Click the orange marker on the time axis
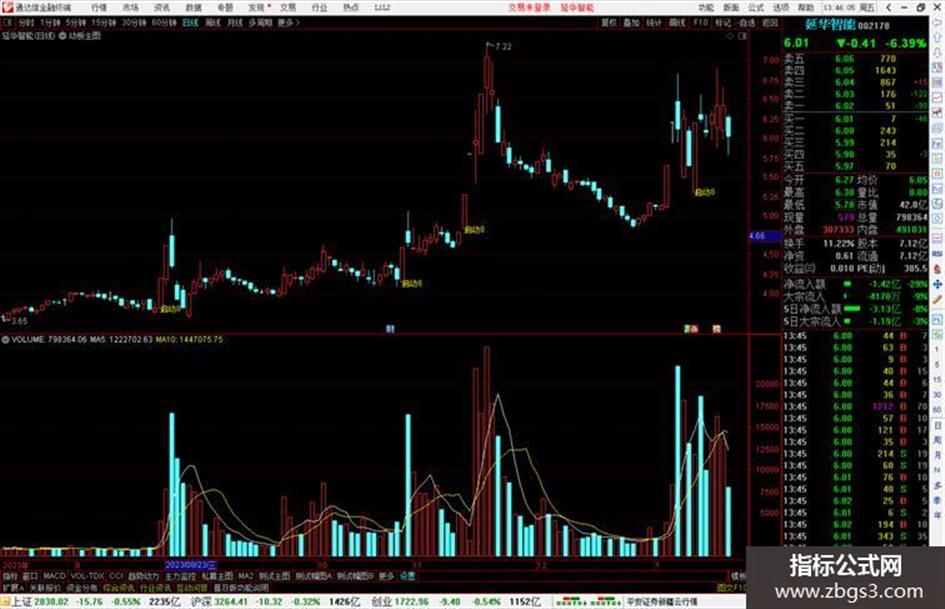Screen dimensions: 945x609 717,329
